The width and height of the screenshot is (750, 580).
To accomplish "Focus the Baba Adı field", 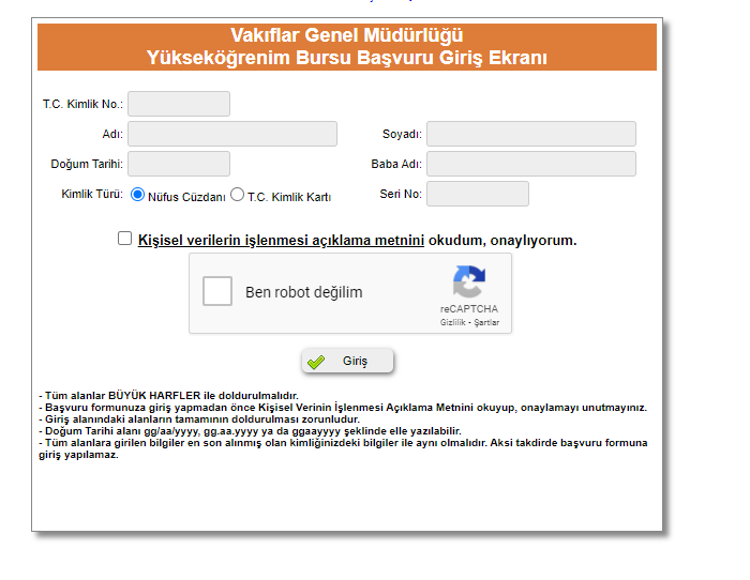I will coord(531,164).
